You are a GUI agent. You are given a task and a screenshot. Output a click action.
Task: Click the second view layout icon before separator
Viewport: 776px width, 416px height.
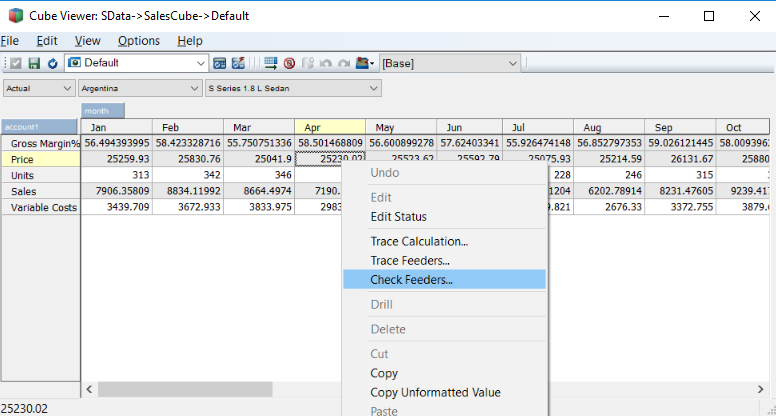(x=238, y=63)
